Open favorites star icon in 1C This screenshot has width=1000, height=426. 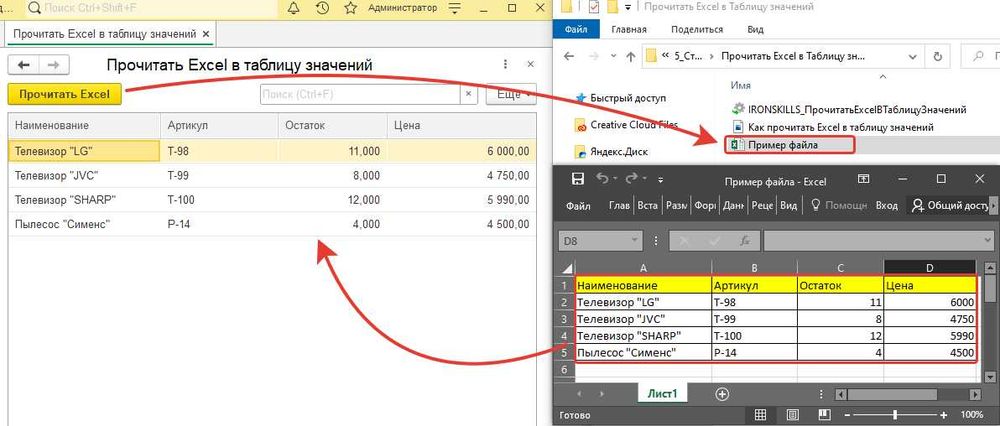pos(350,8)
